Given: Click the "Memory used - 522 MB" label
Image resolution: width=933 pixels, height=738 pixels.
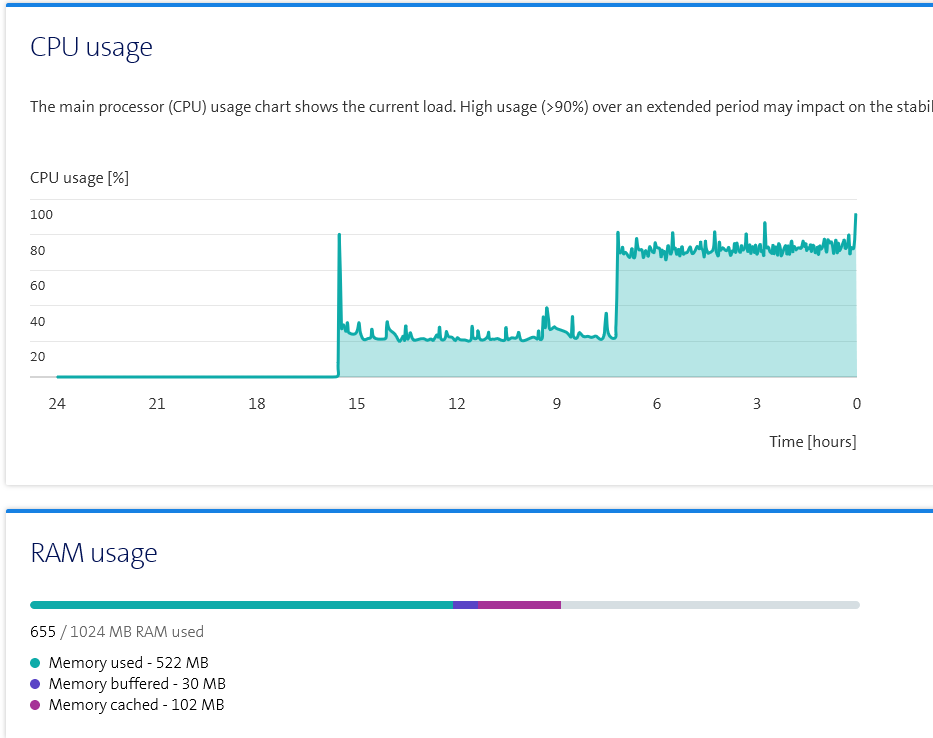Looking at the screenshot, I should [128, 663].
